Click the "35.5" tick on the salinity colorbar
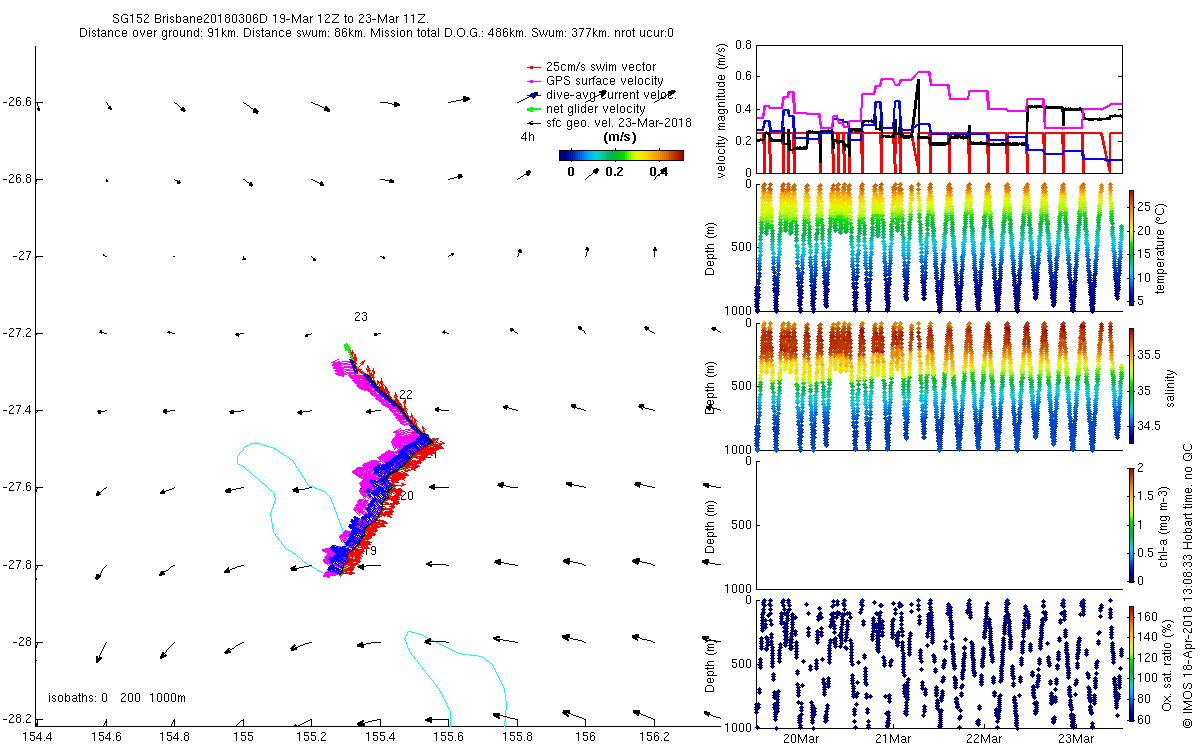1200x750 pixels. [1150, 355]
